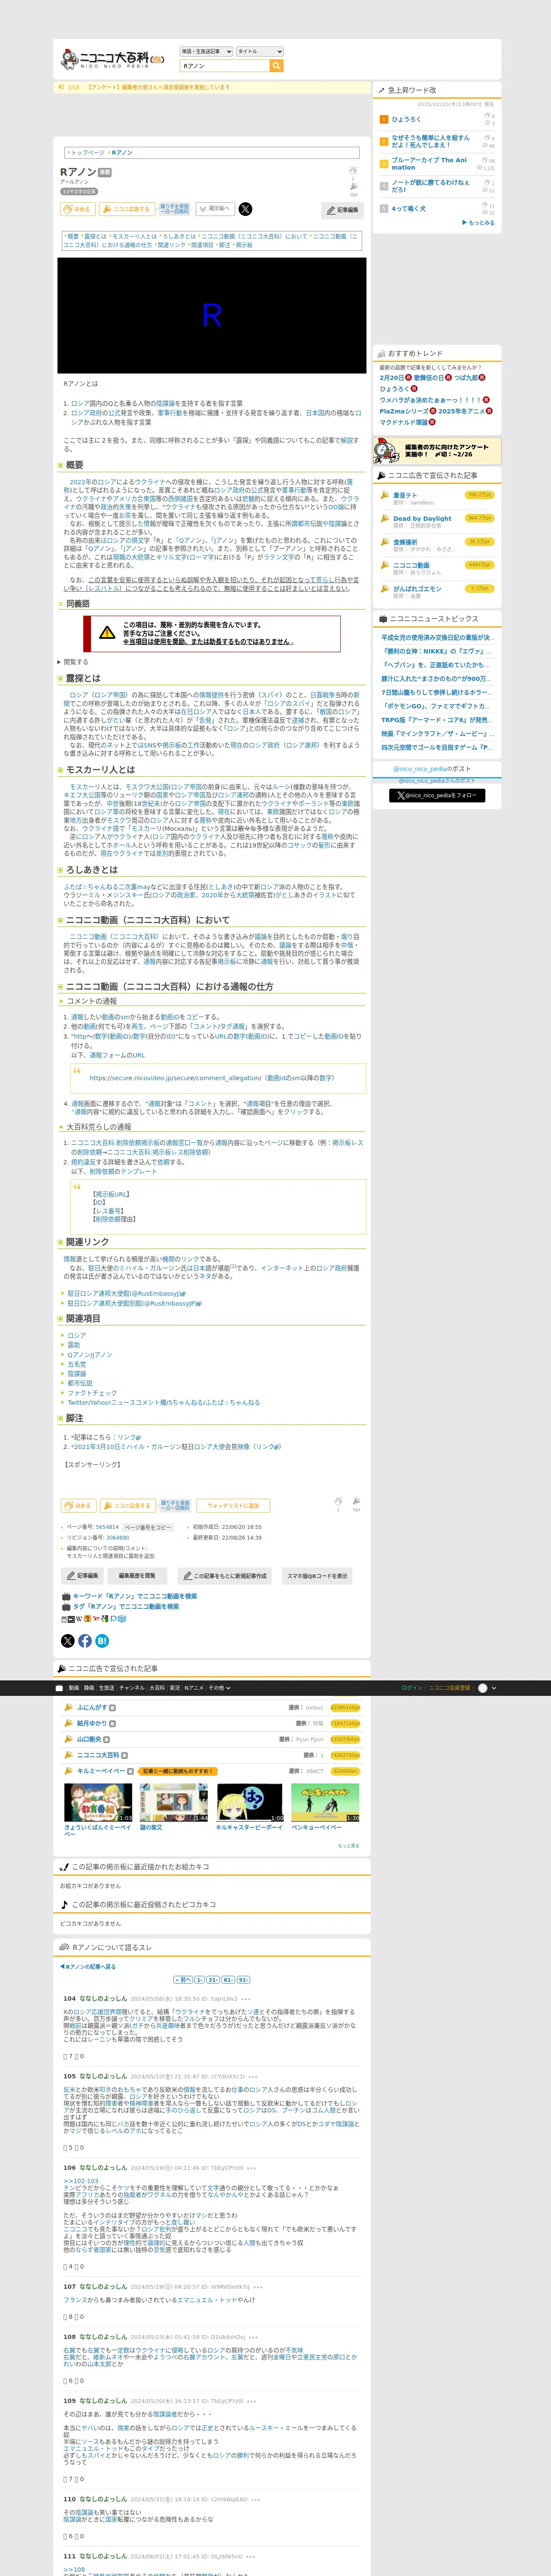This screenshot has height=2576, width=551.
Task: Open the user avatar dropdown in nav bar
Action: 487,1688
